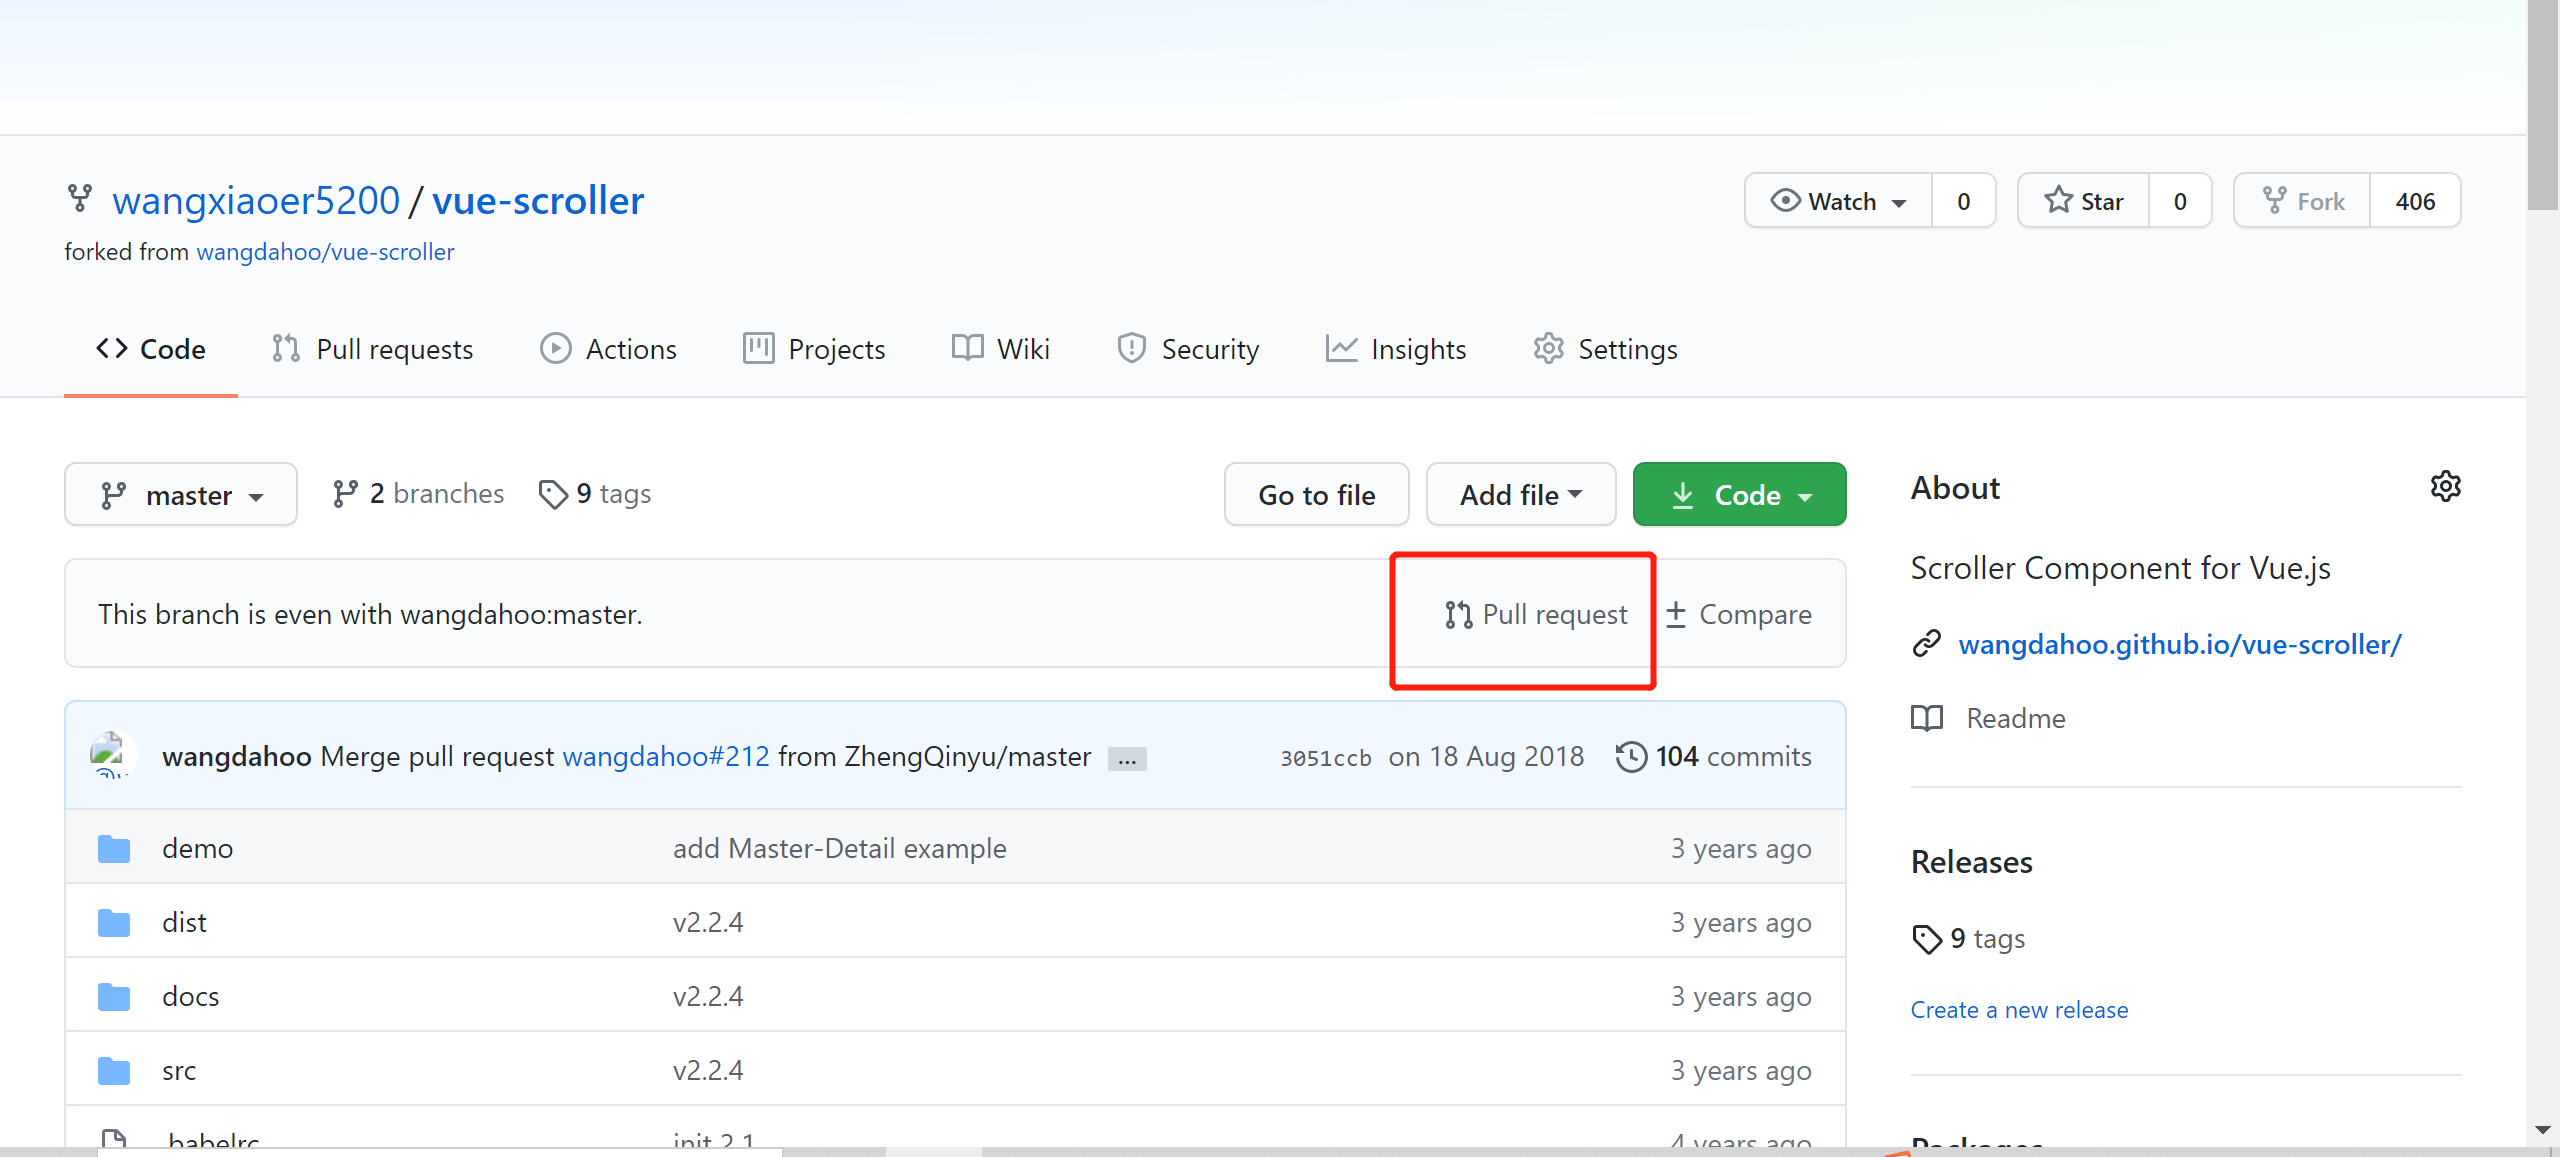Screen dimensions: 2560x1157
Task: Open the Security tab
Action: click(1188, 349)
